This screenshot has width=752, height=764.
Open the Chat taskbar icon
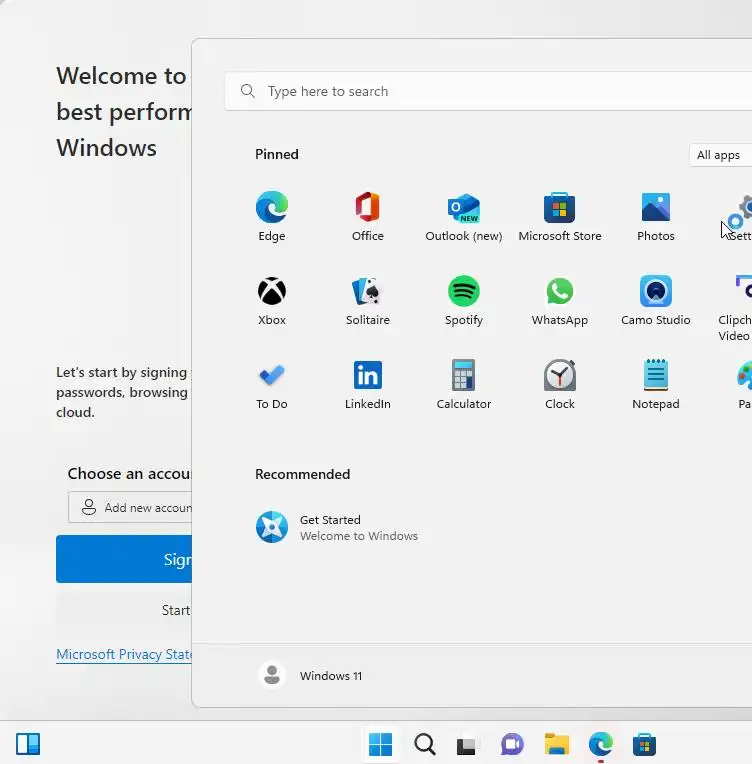click(x=512, y=744)
